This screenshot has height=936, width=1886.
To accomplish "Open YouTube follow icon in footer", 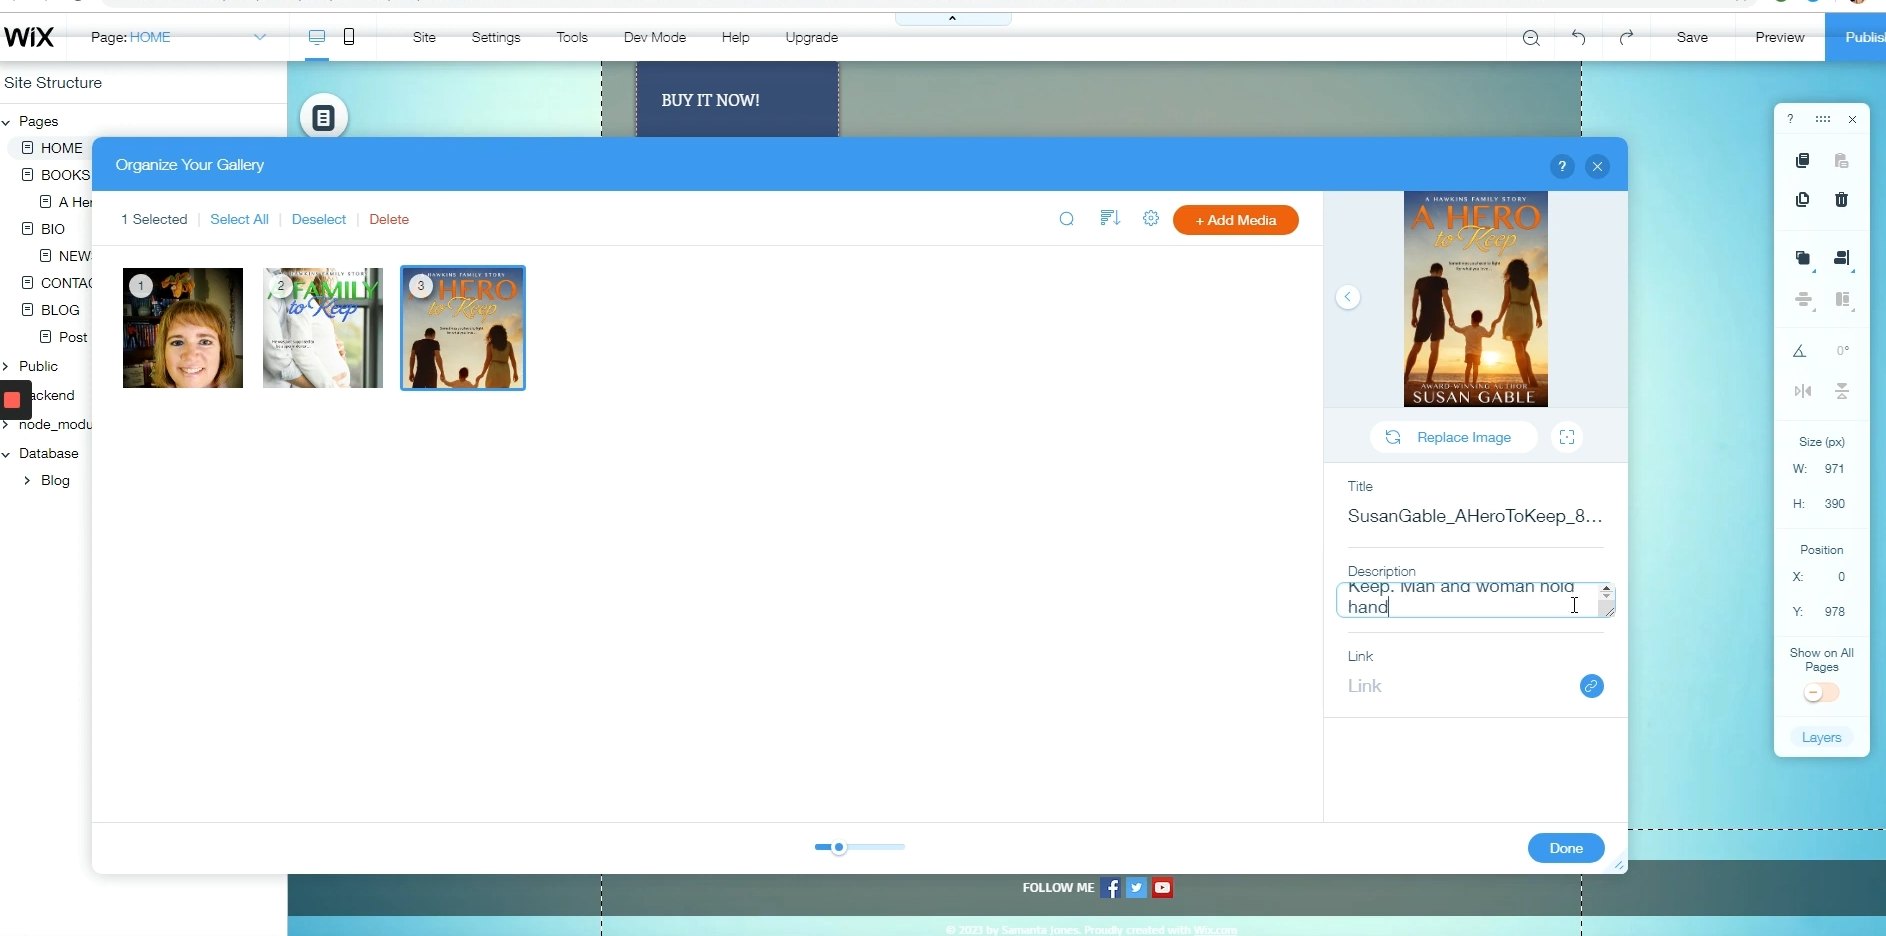I will click(1162, 888).
